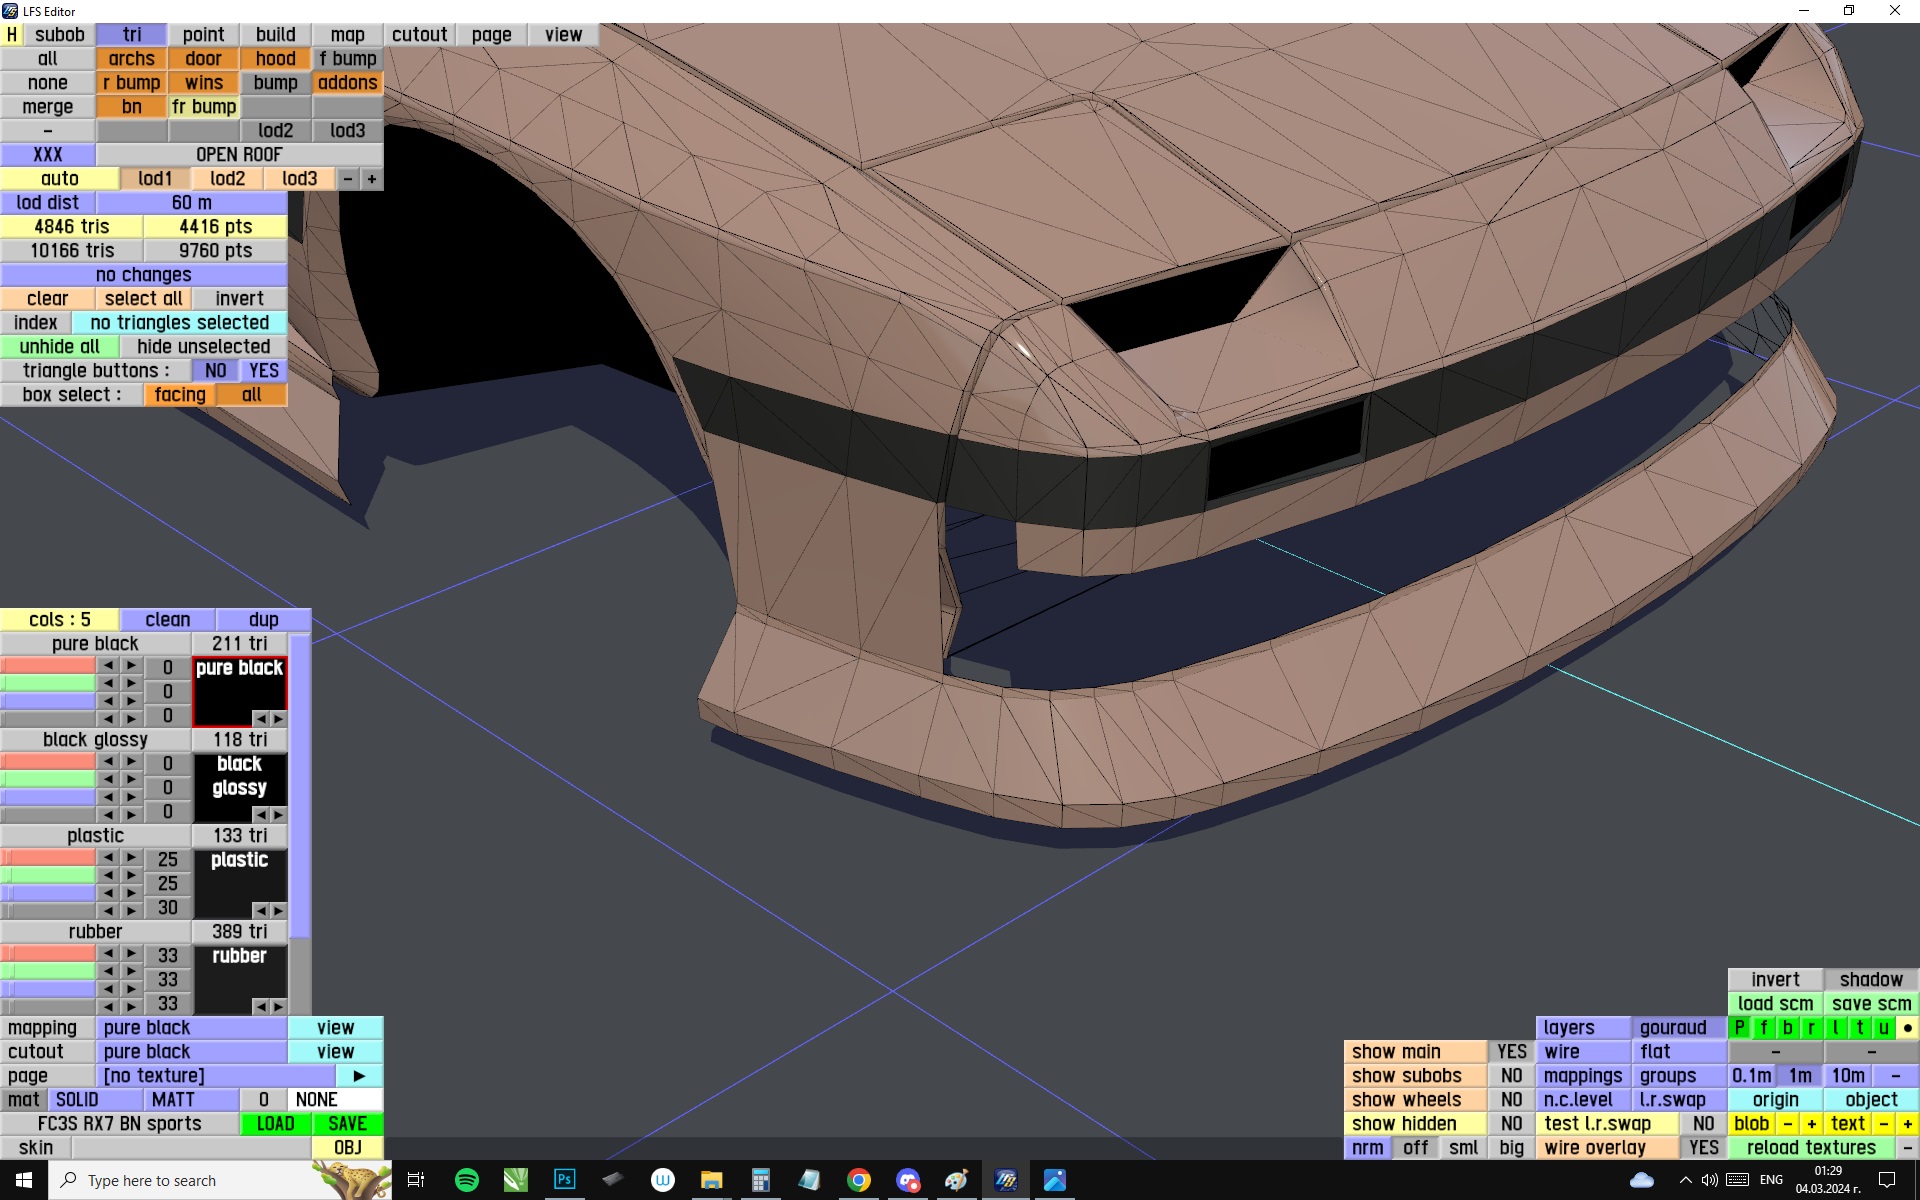Viewport: 1920px width, 1200px height.
Task: Switch to the build tab
Action: [275, 35]
